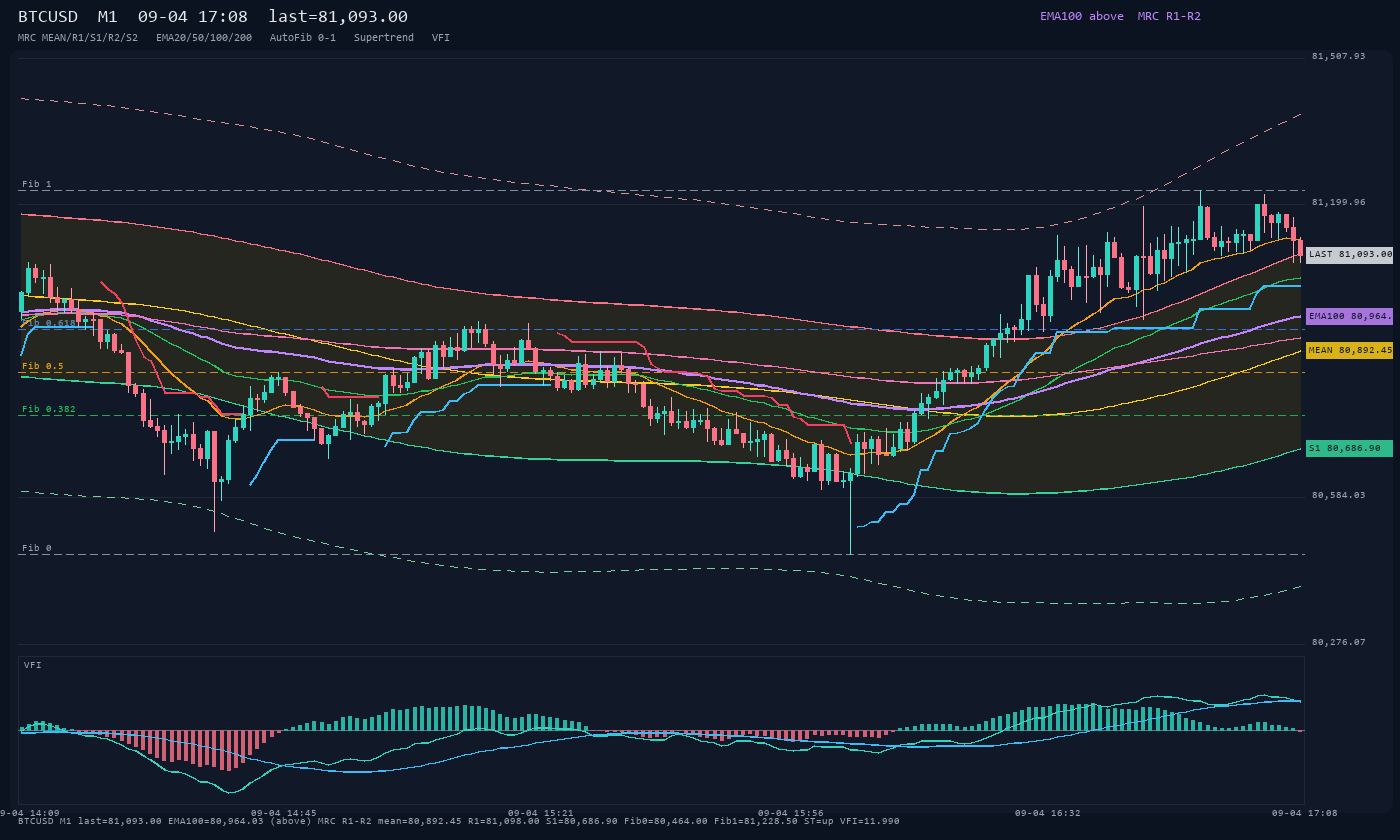Click the 09-04 17:08 time axis label
The image size is (1400, 840).
pyautogui.click(x=1304, y=813)
